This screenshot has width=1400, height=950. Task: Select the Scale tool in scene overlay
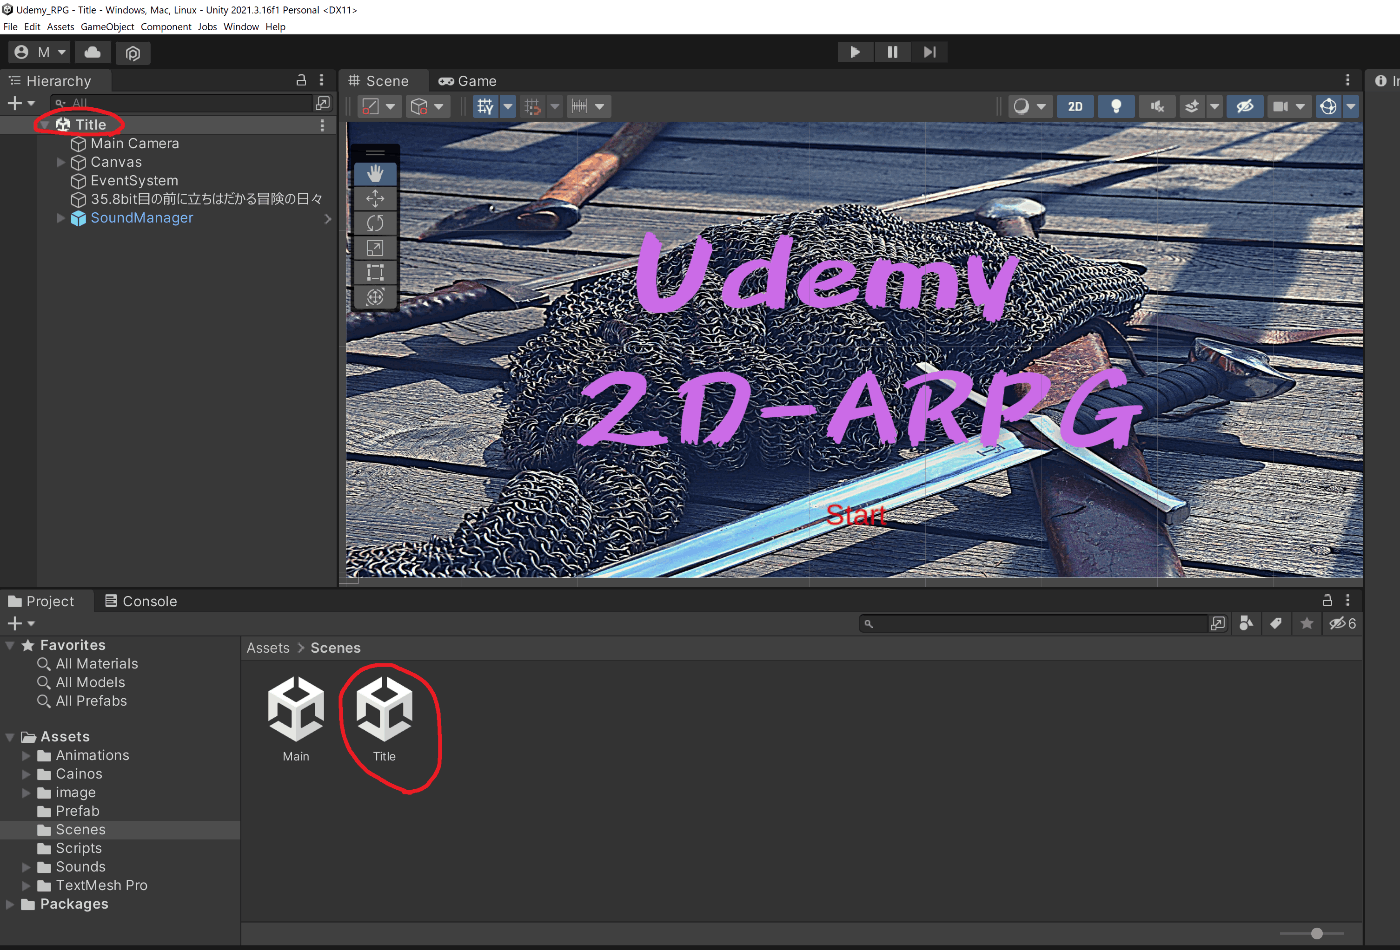376,247
